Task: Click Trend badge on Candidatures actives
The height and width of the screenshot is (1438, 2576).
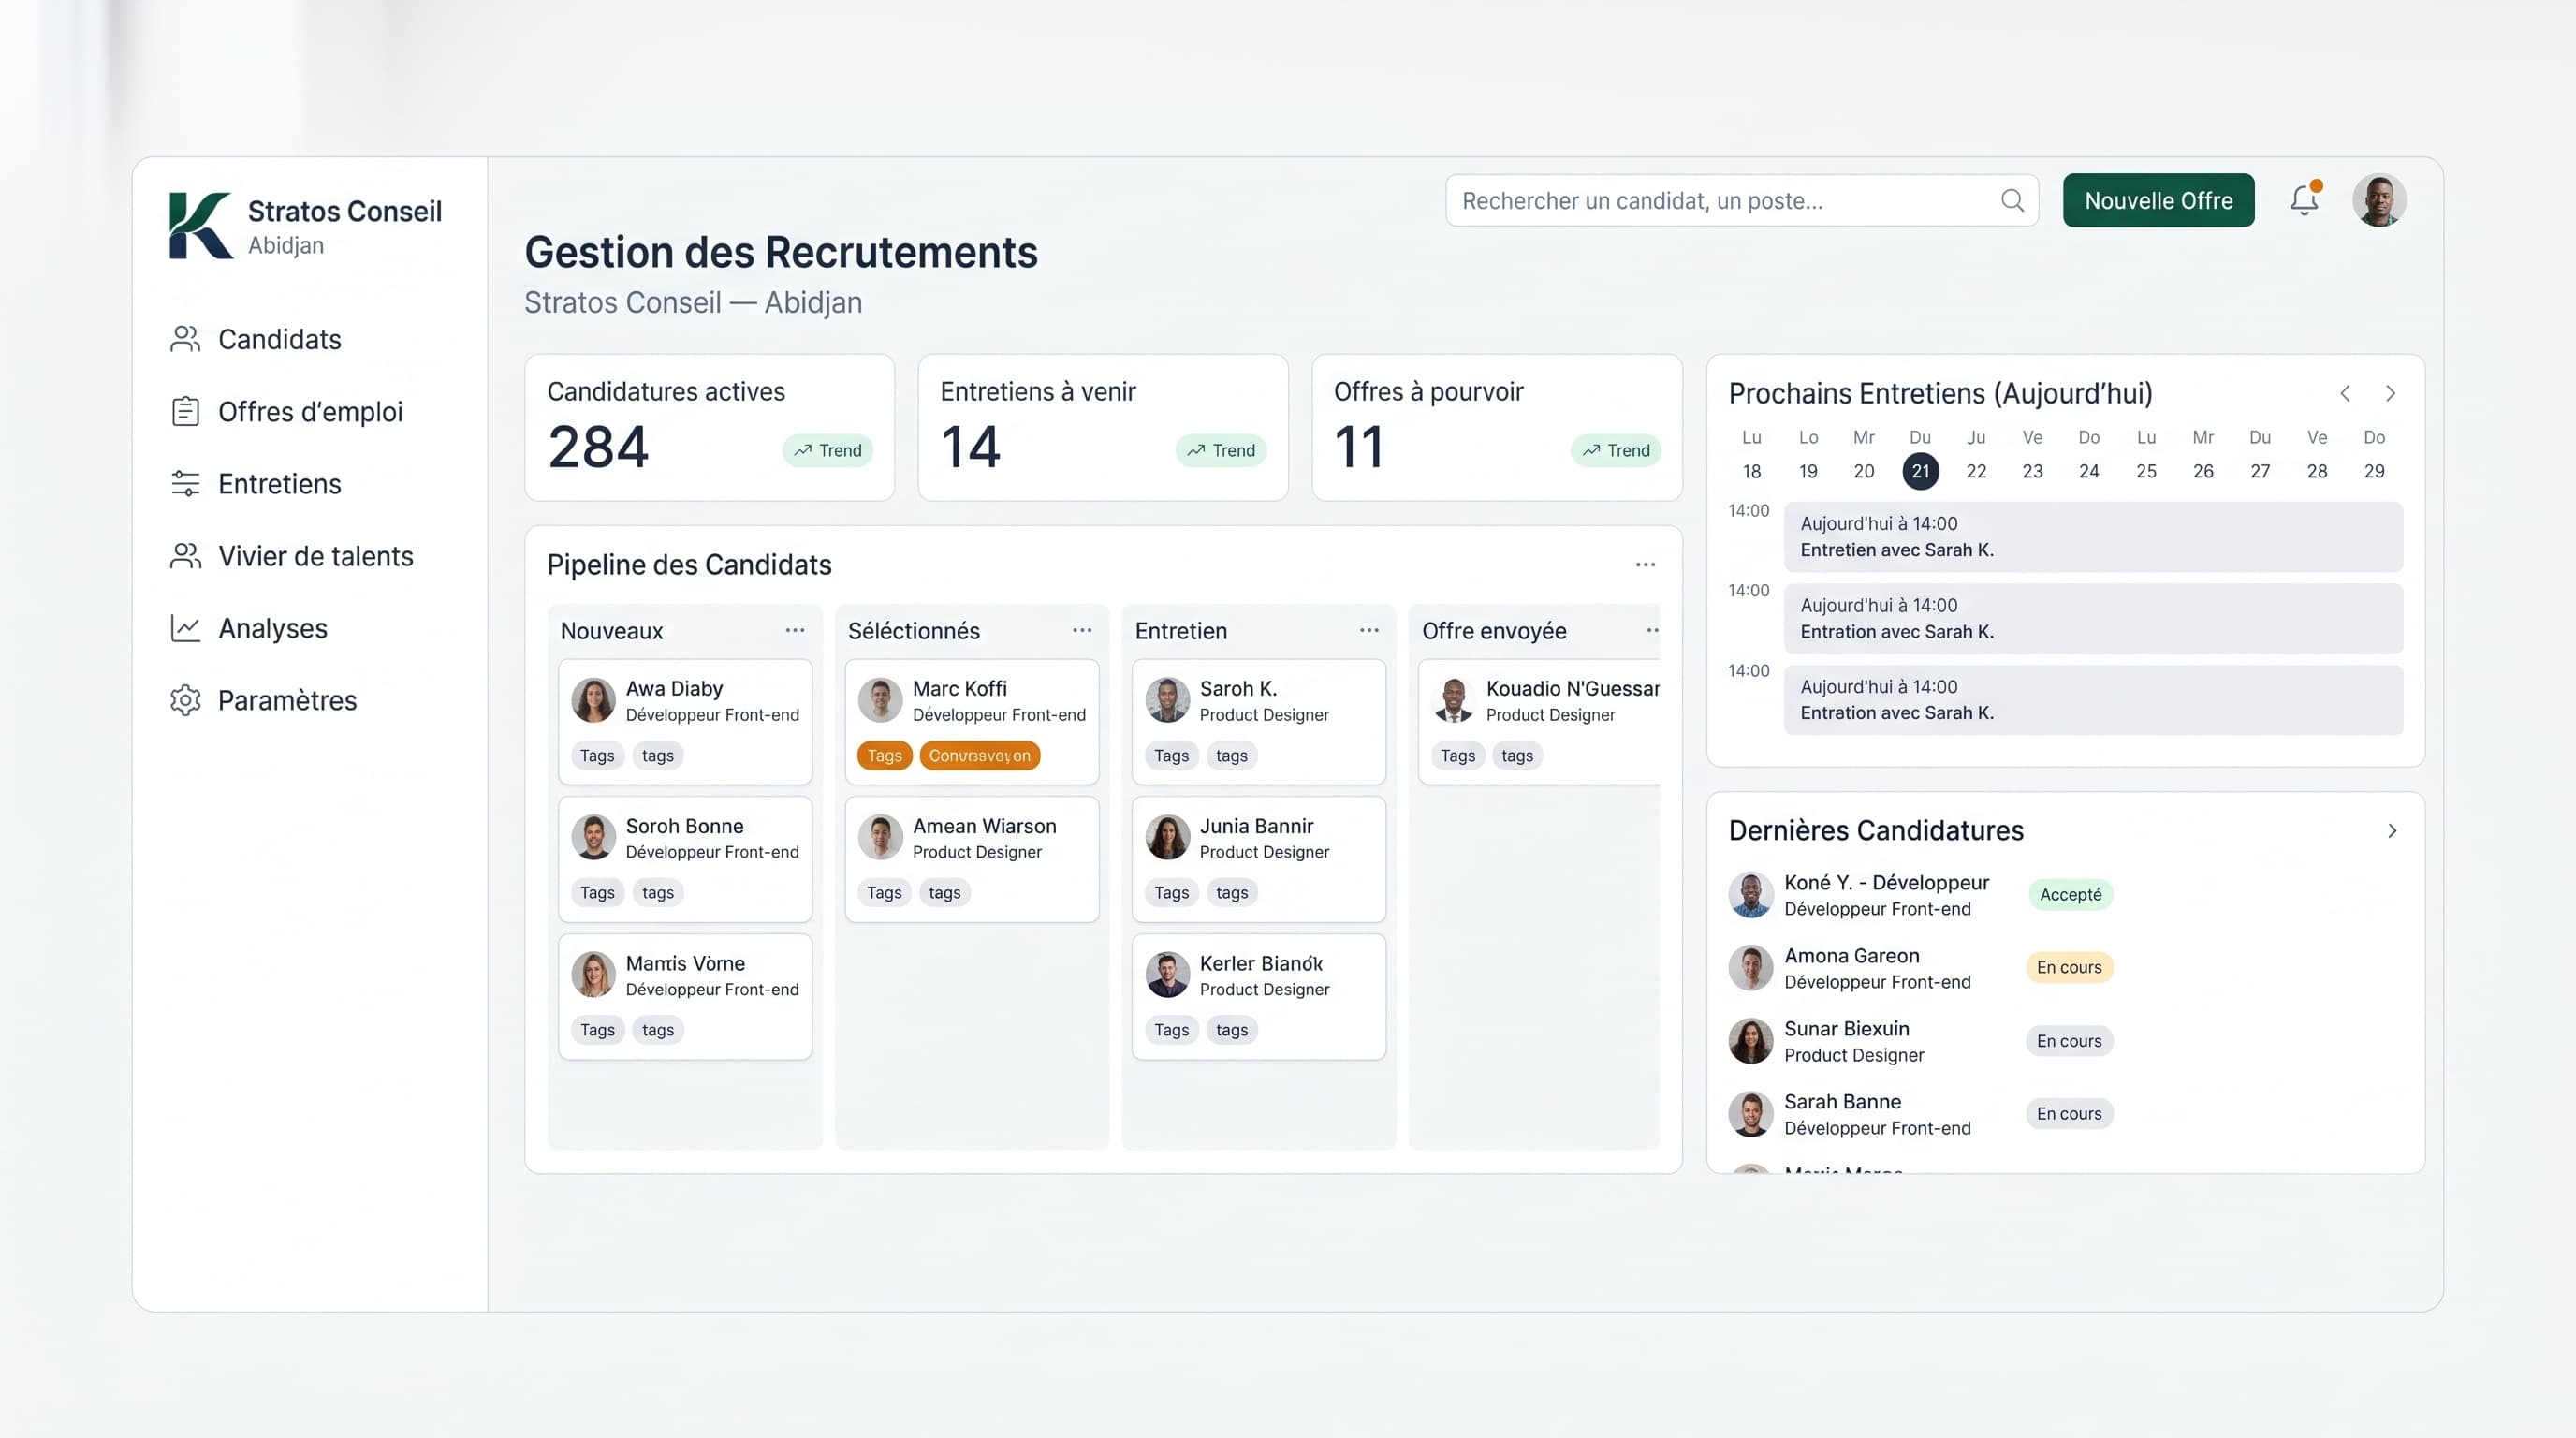Action: click(x=828, y=450)
